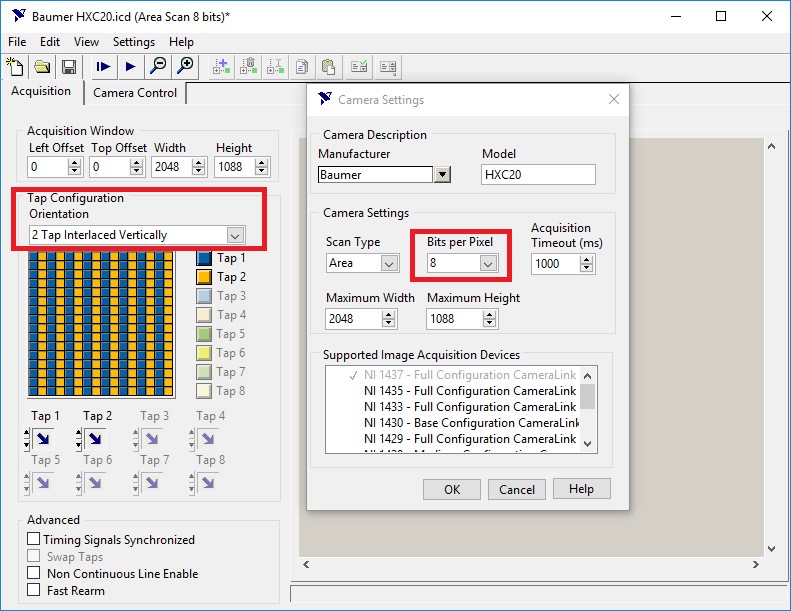Click the Save floppy disk icon
The image size is (791, 611).
click(69, 67)
